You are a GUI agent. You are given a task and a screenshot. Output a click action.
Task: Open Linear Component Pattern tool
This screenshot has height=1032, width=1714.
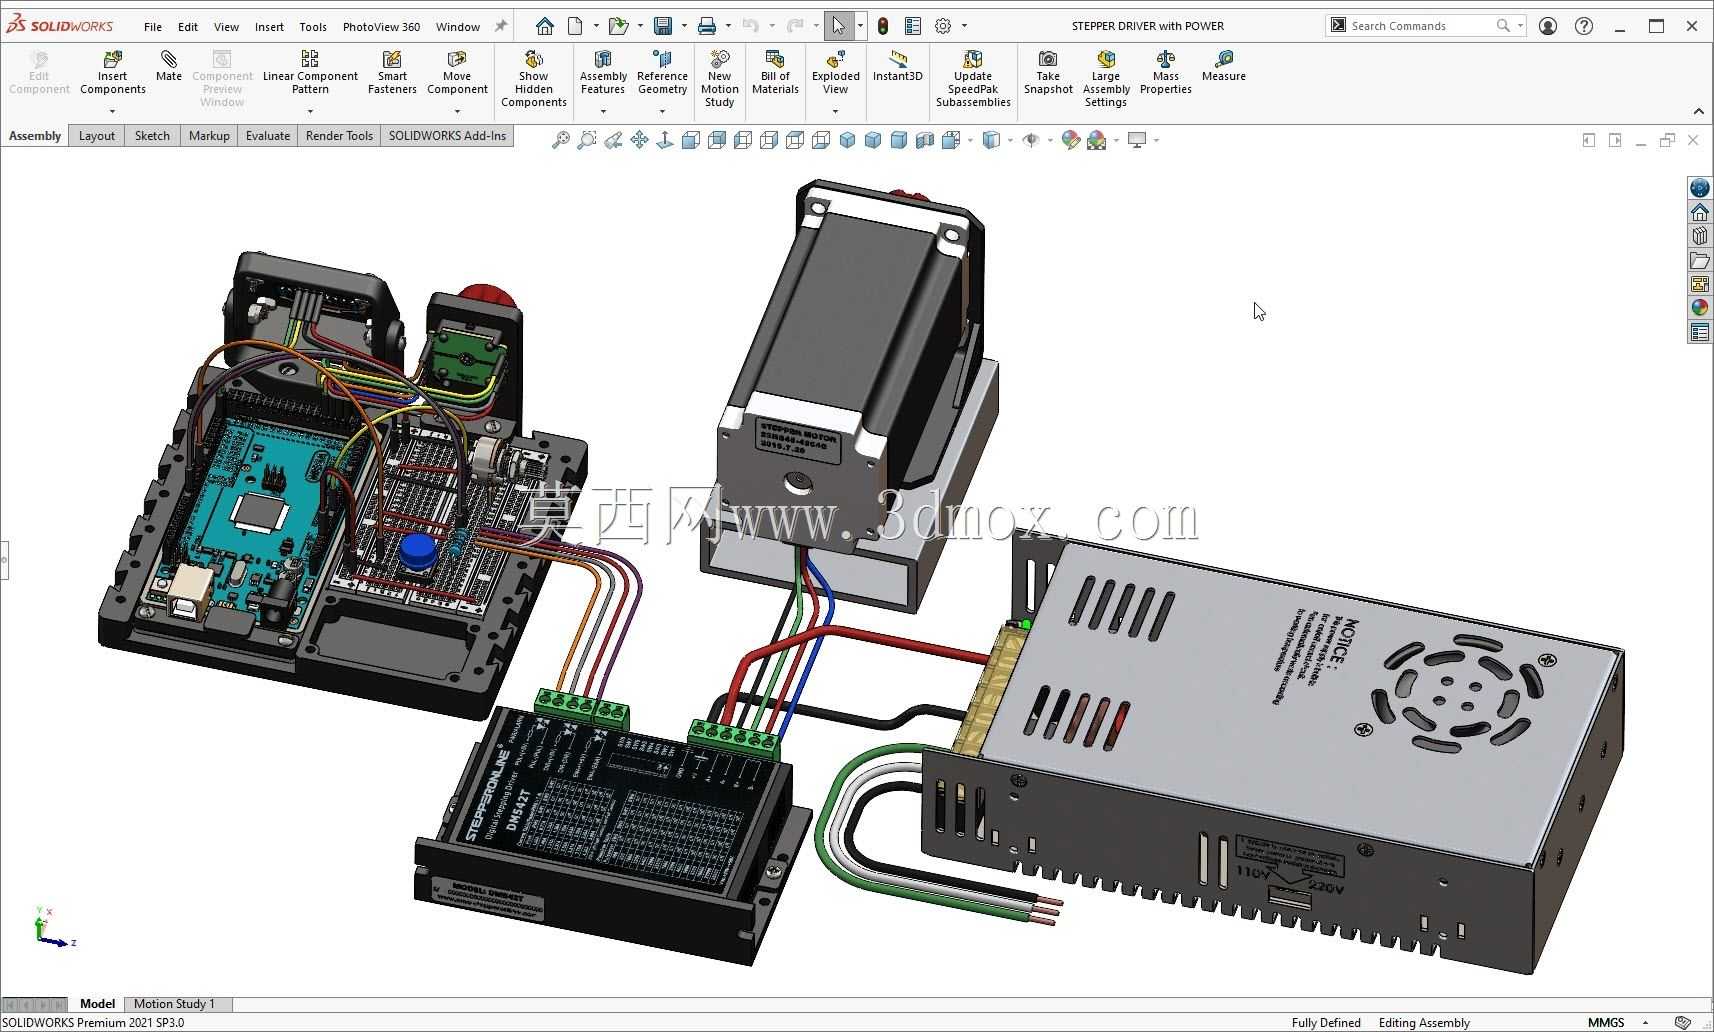[310, 72]
